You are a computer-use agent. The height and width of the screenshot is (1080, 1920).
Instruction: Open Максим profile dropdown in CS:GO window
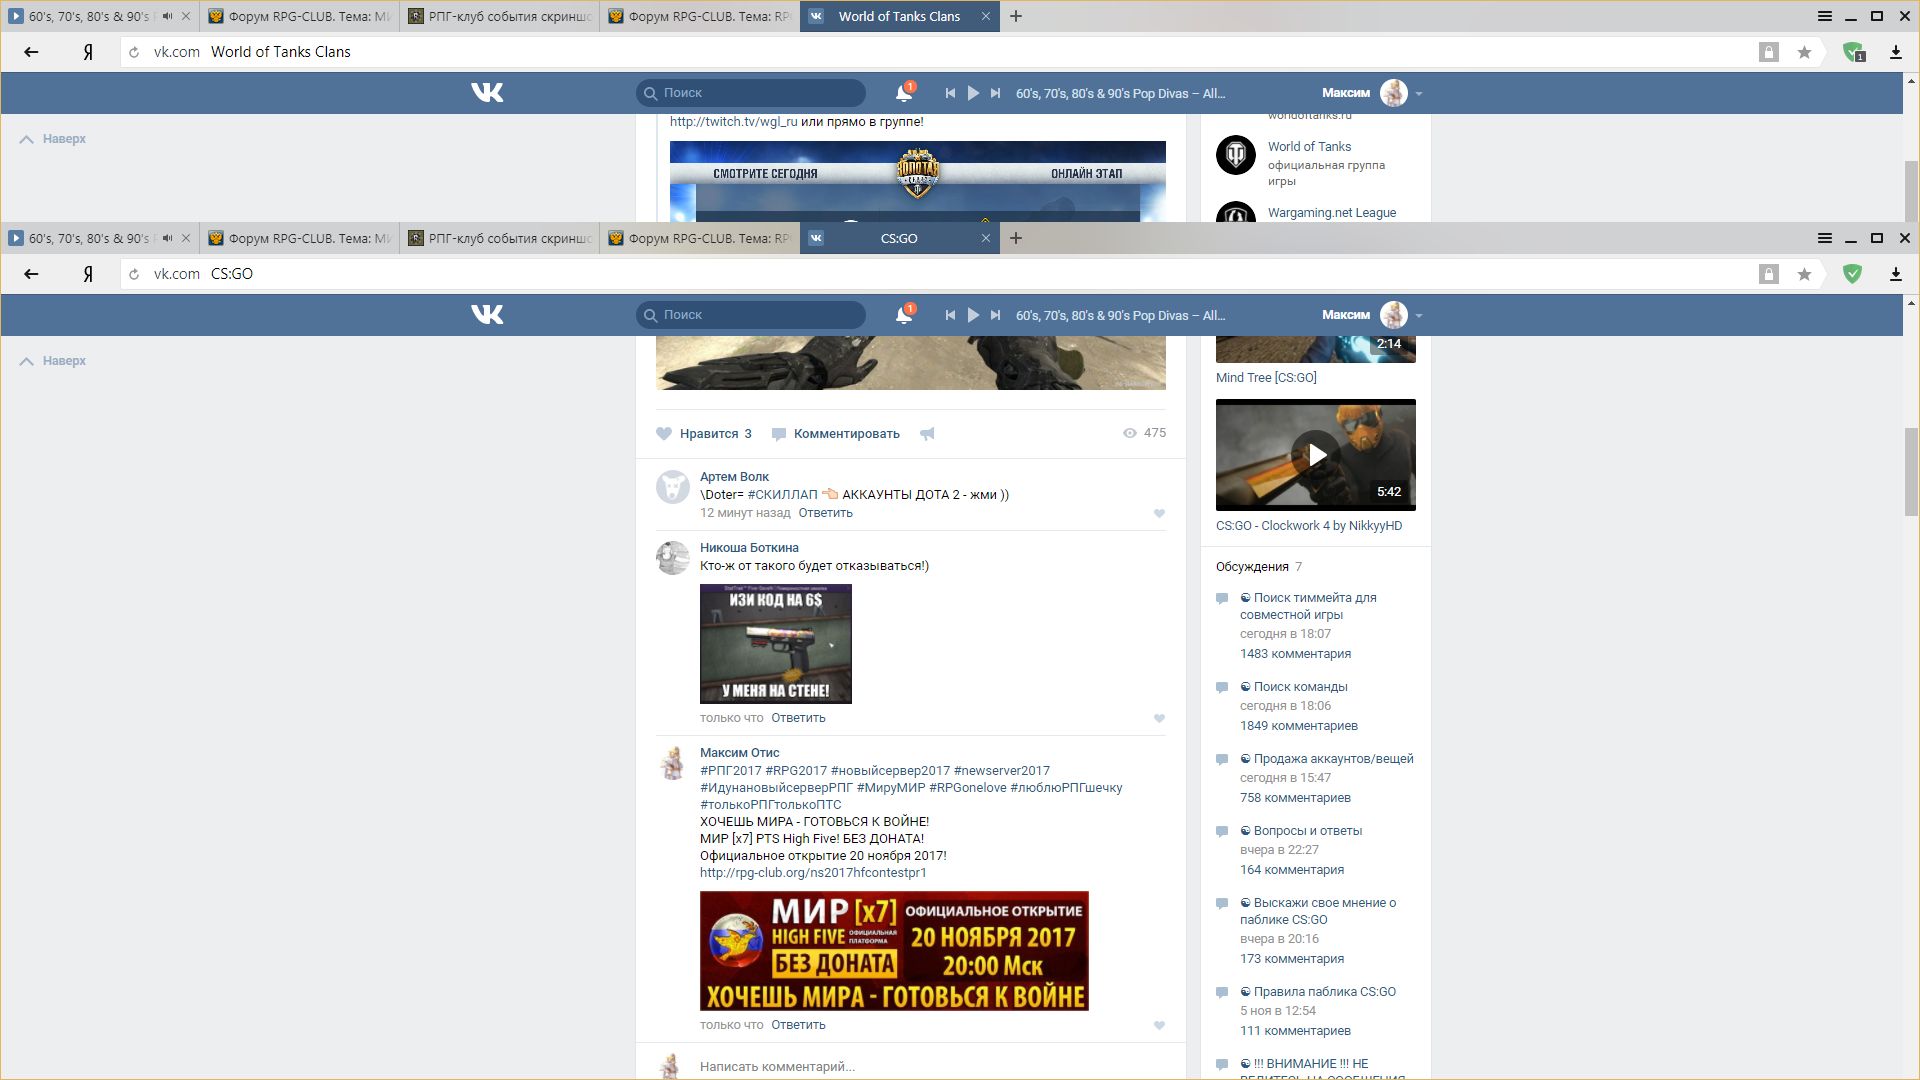point(1372,315)
